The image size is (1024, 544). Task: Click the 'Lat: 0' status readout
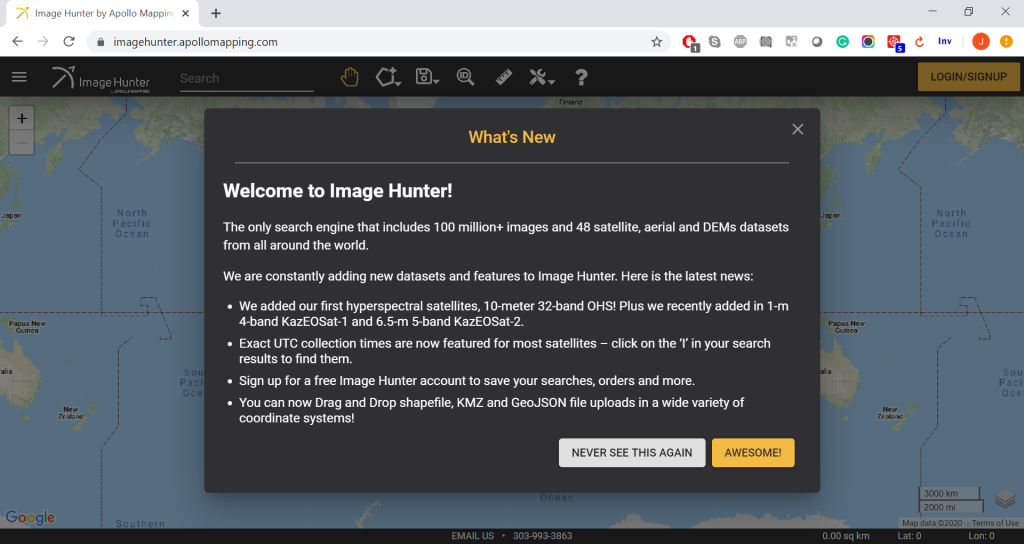pyautogui.click(x=909, y=536)
